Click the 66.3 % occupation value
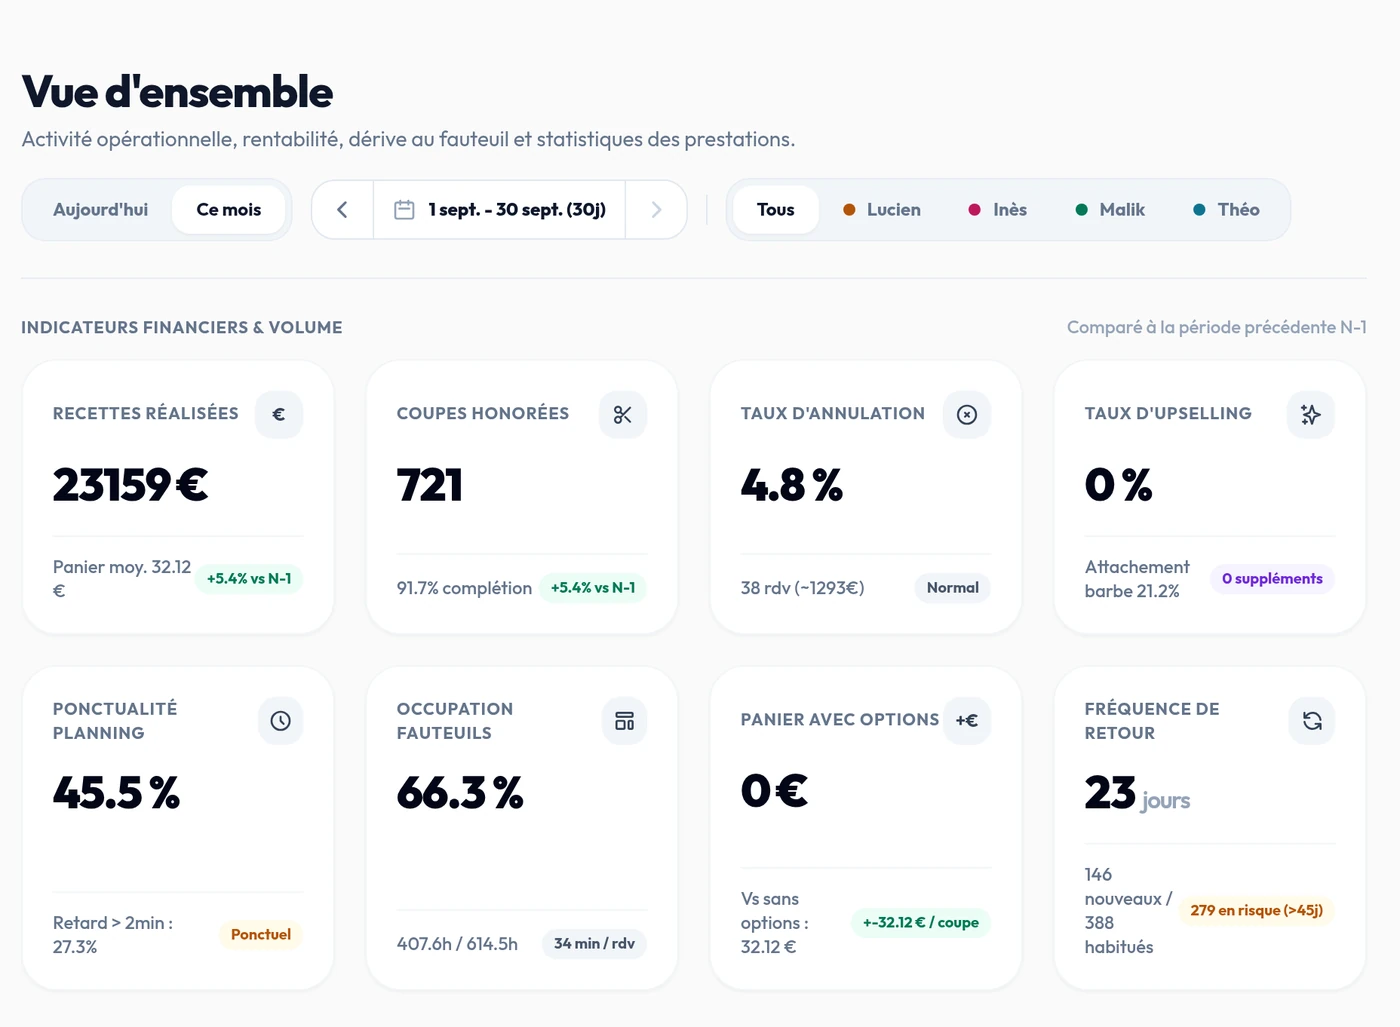This screenshot has width=1400, height=1027. [460, 794]
